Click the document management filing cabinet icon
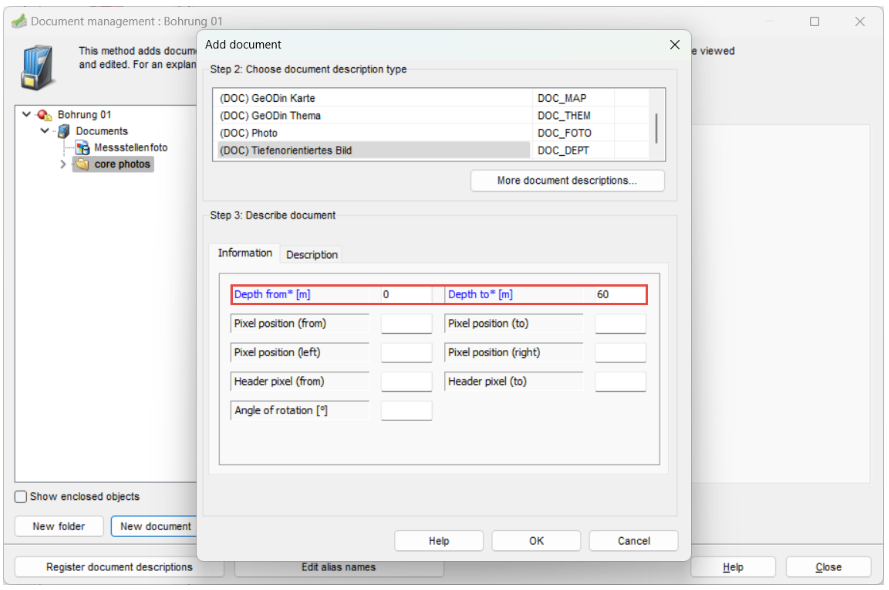Screen dimensions: 889x590 (38, 65)
